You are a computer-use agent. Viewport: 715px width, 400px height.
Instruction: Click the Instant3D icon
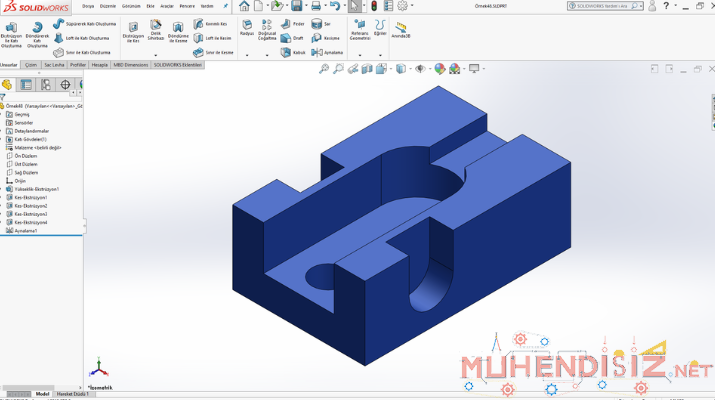401,30
